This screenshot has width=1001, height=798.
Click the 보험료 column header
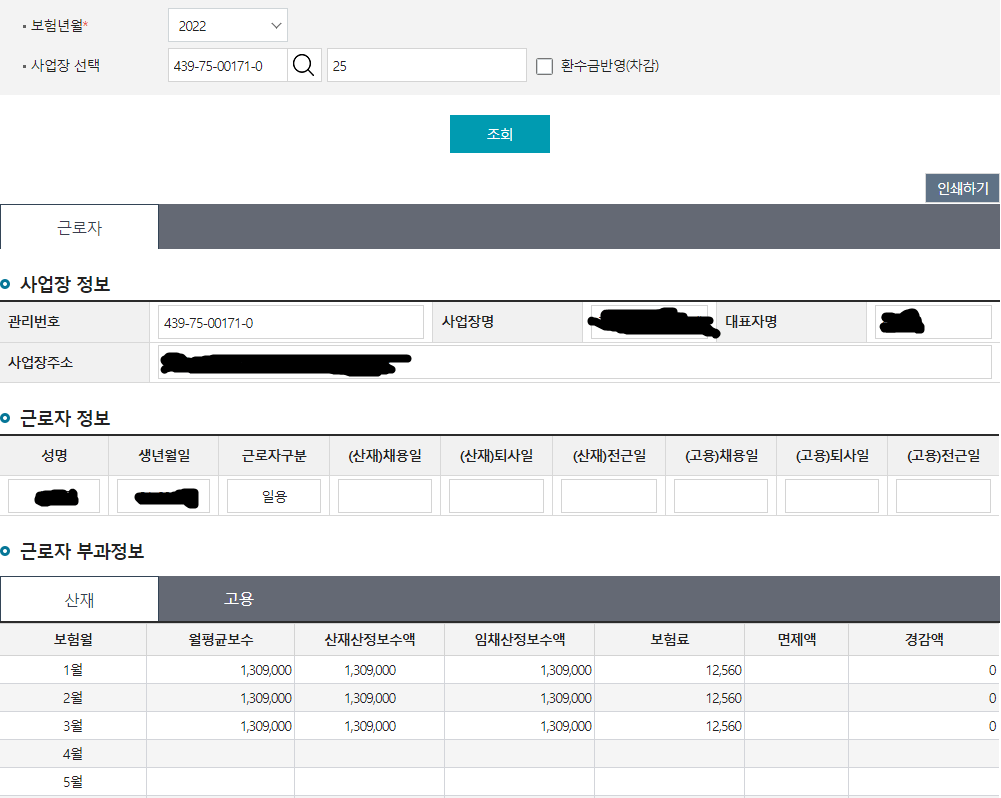669,639
